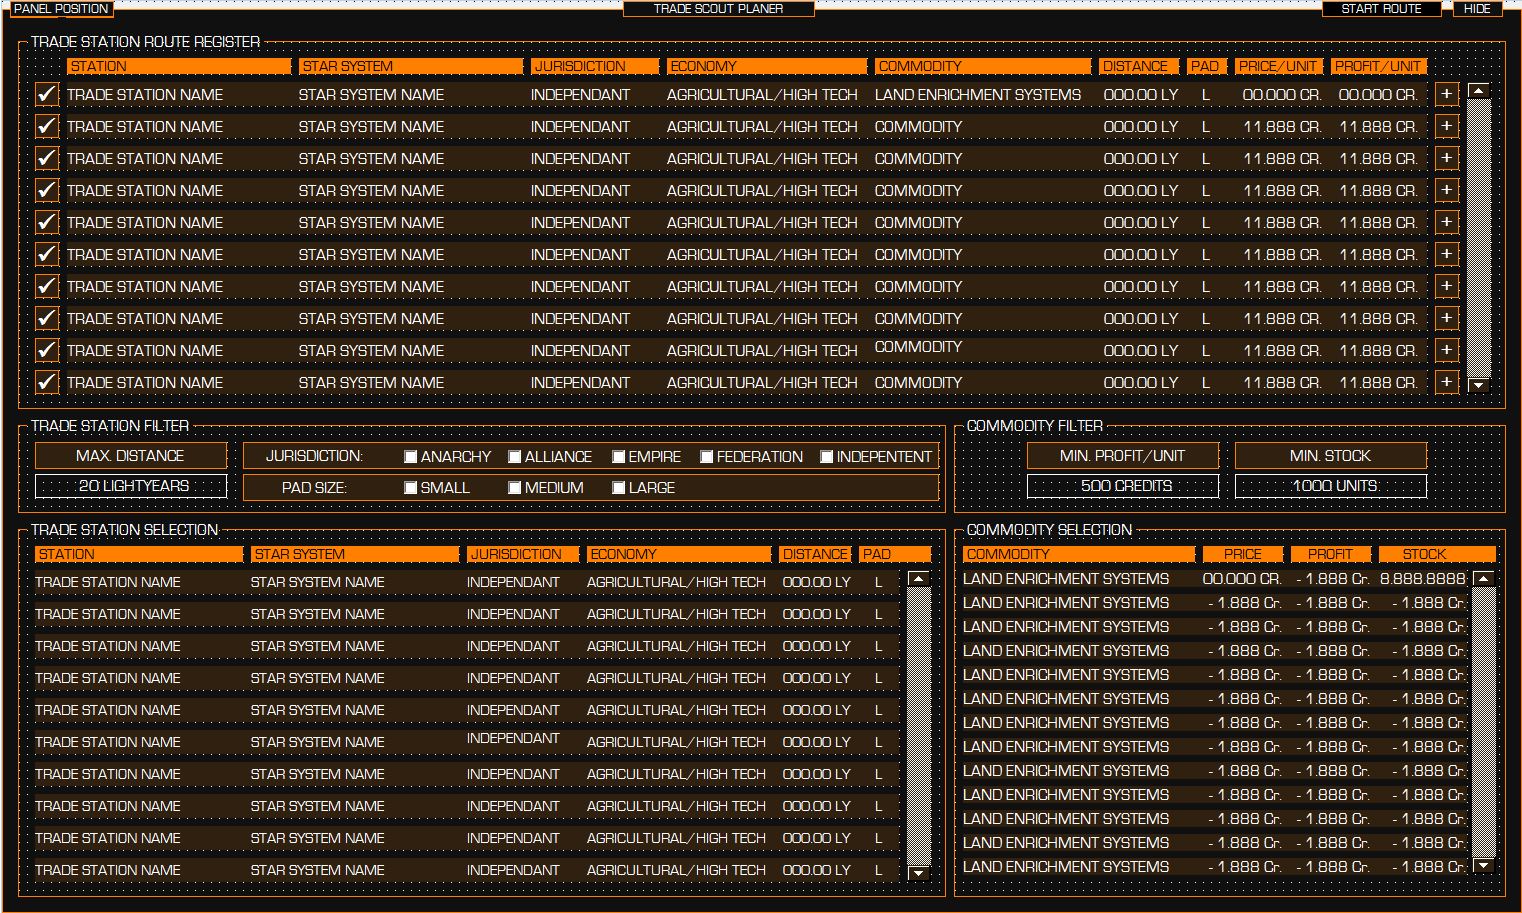This screenshot has width=1522, height=913.
Task: Click the Commodity Selection scroll up arrow
Action: (1484, 579)
